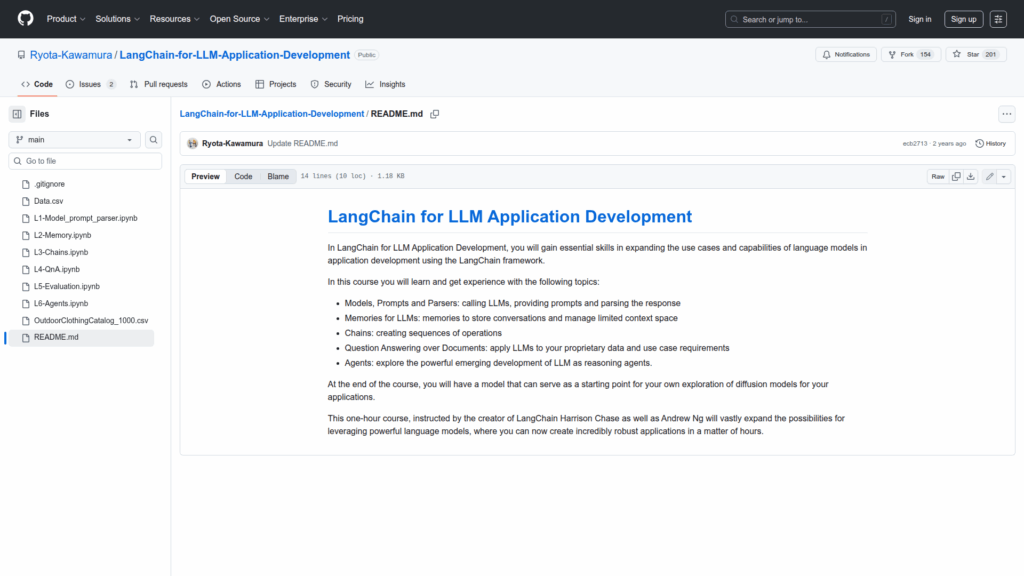Star this repository
The width and height of the screenshot is (1024, 576).
976,55
